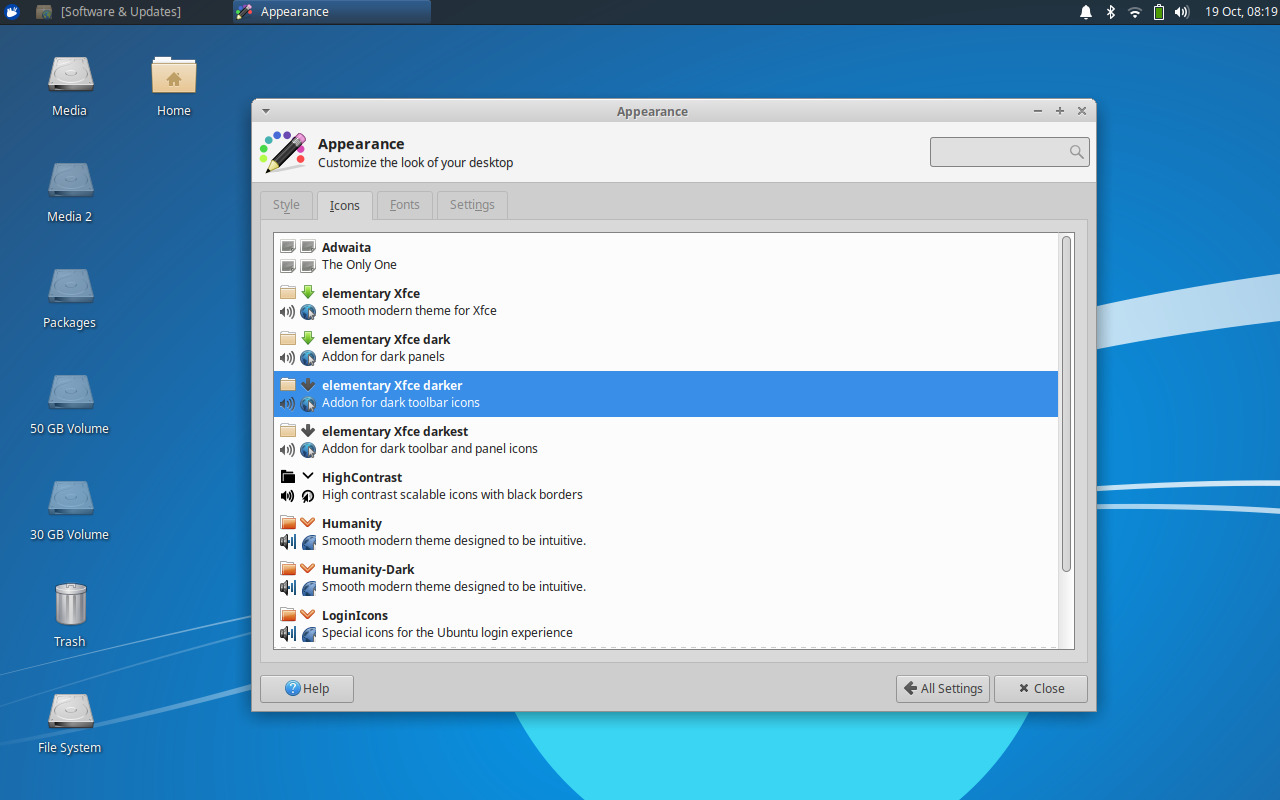Click the volume icon in the system tray
Viewport: 1280px width, 800px height.
coord(1182,12)
